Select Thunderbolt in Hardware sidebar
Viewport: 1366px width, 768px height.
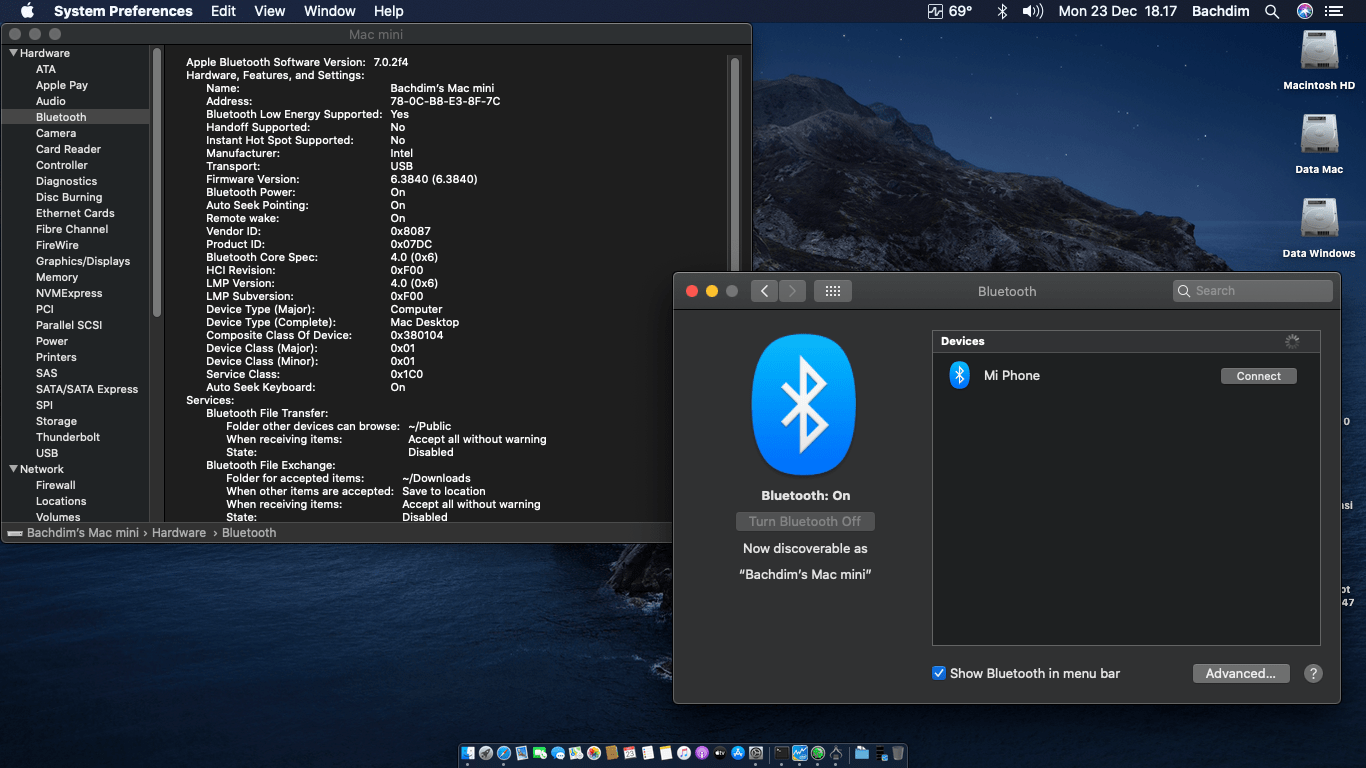click(x=68, y=437)
